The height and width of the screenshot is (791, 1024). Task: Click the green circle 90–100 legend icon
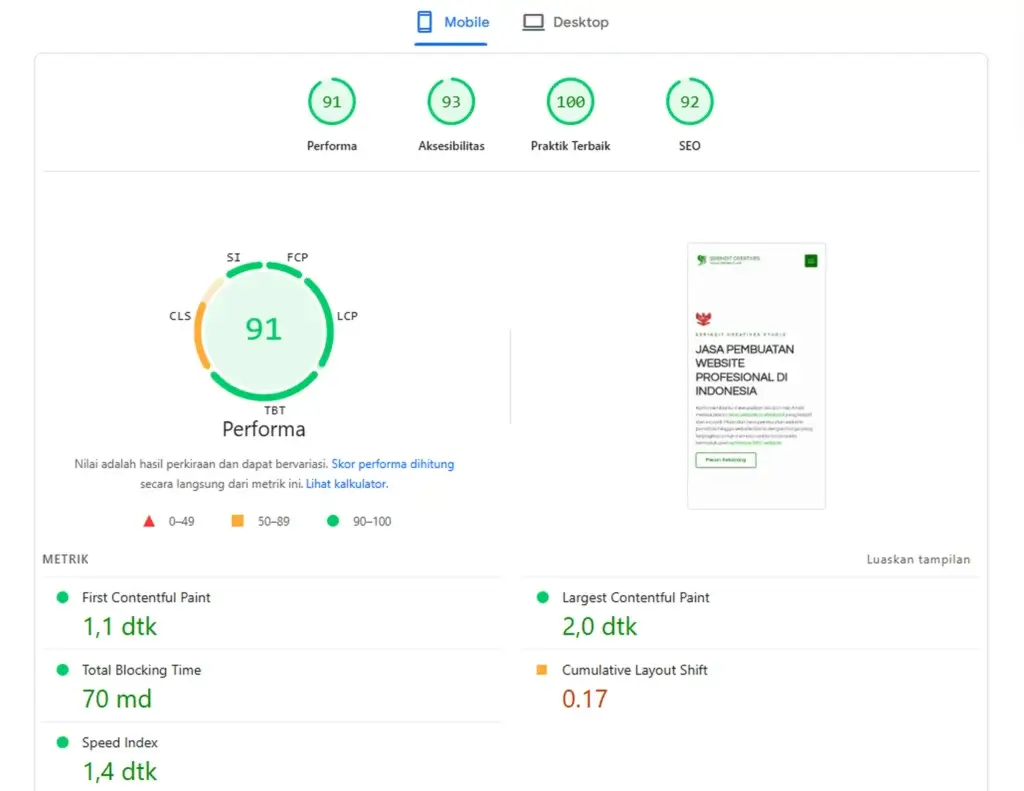pos(333,521)
